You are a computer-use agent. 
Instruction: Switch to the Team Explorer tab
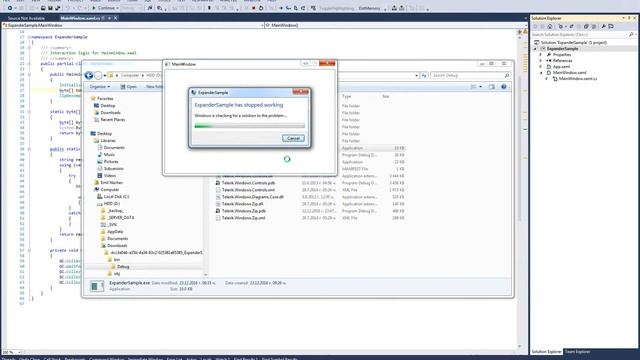pos(577,351)
